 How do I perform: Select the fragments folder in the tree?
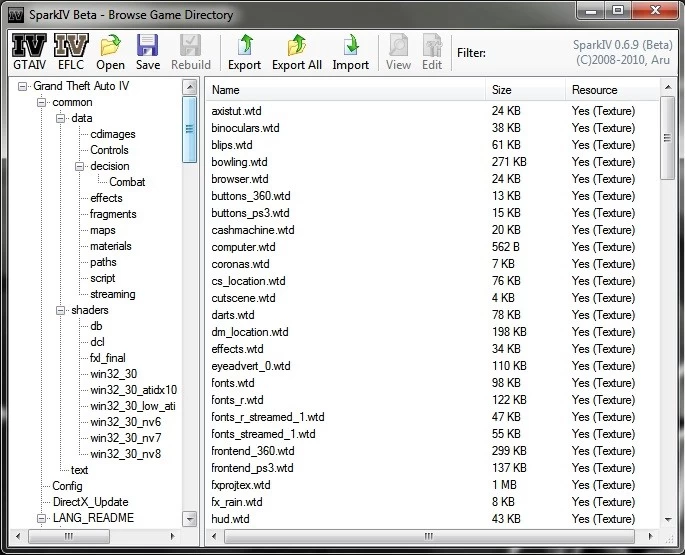[x=113, y=214]
